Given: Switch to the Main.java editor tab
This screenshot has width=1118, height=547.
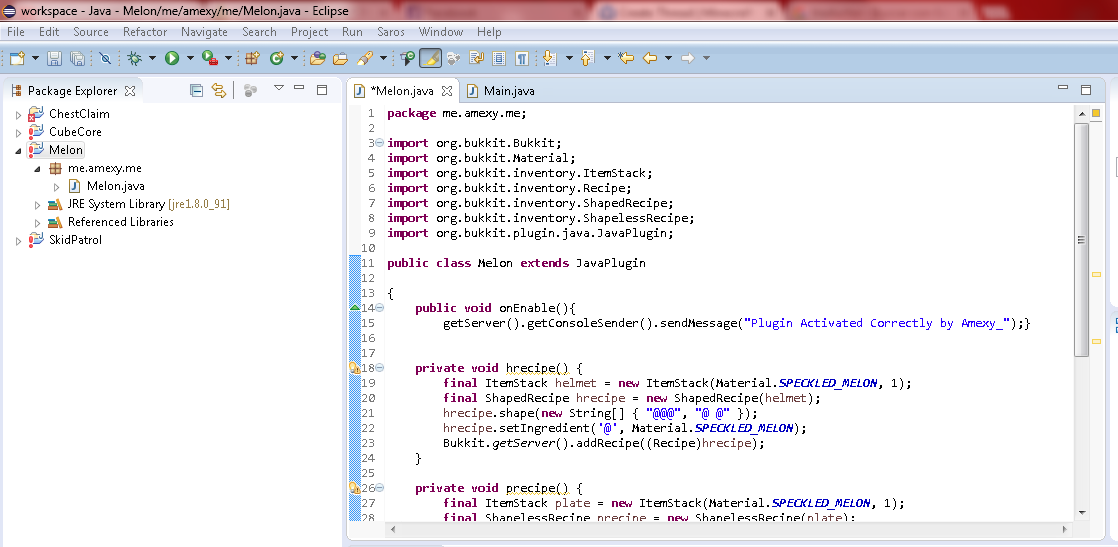Looking at the screenshot, I should click(x=508, y=91).
